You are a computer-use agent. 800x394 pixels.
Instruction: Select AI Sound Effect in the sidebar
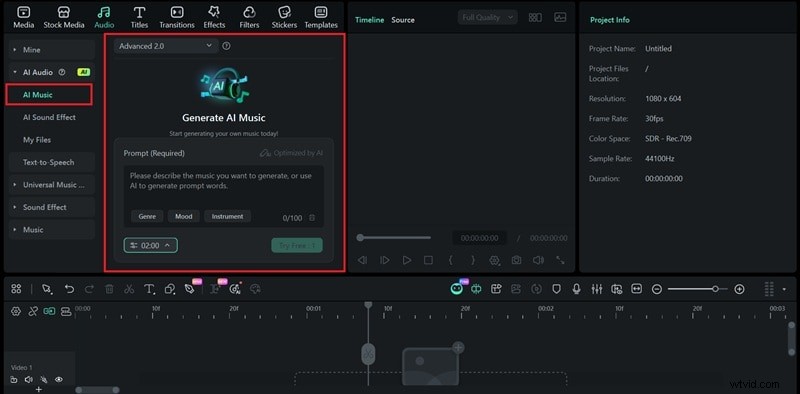[49, 117]
